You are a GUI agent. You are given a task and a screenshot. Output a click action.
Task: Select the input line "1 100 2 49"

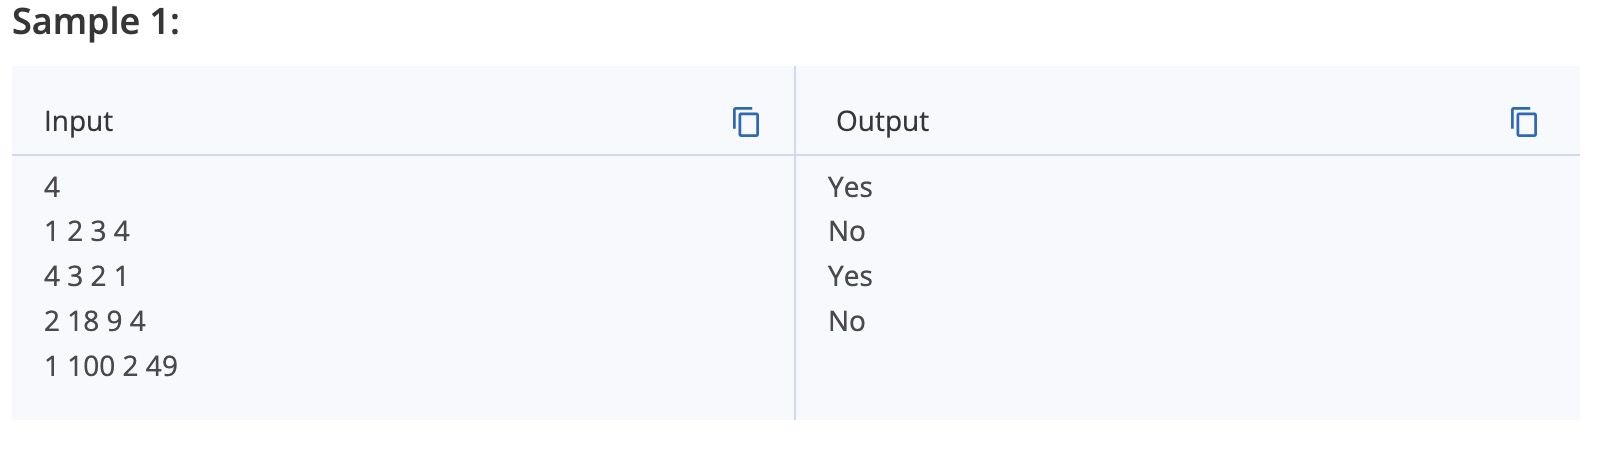[x=111, y=367]
